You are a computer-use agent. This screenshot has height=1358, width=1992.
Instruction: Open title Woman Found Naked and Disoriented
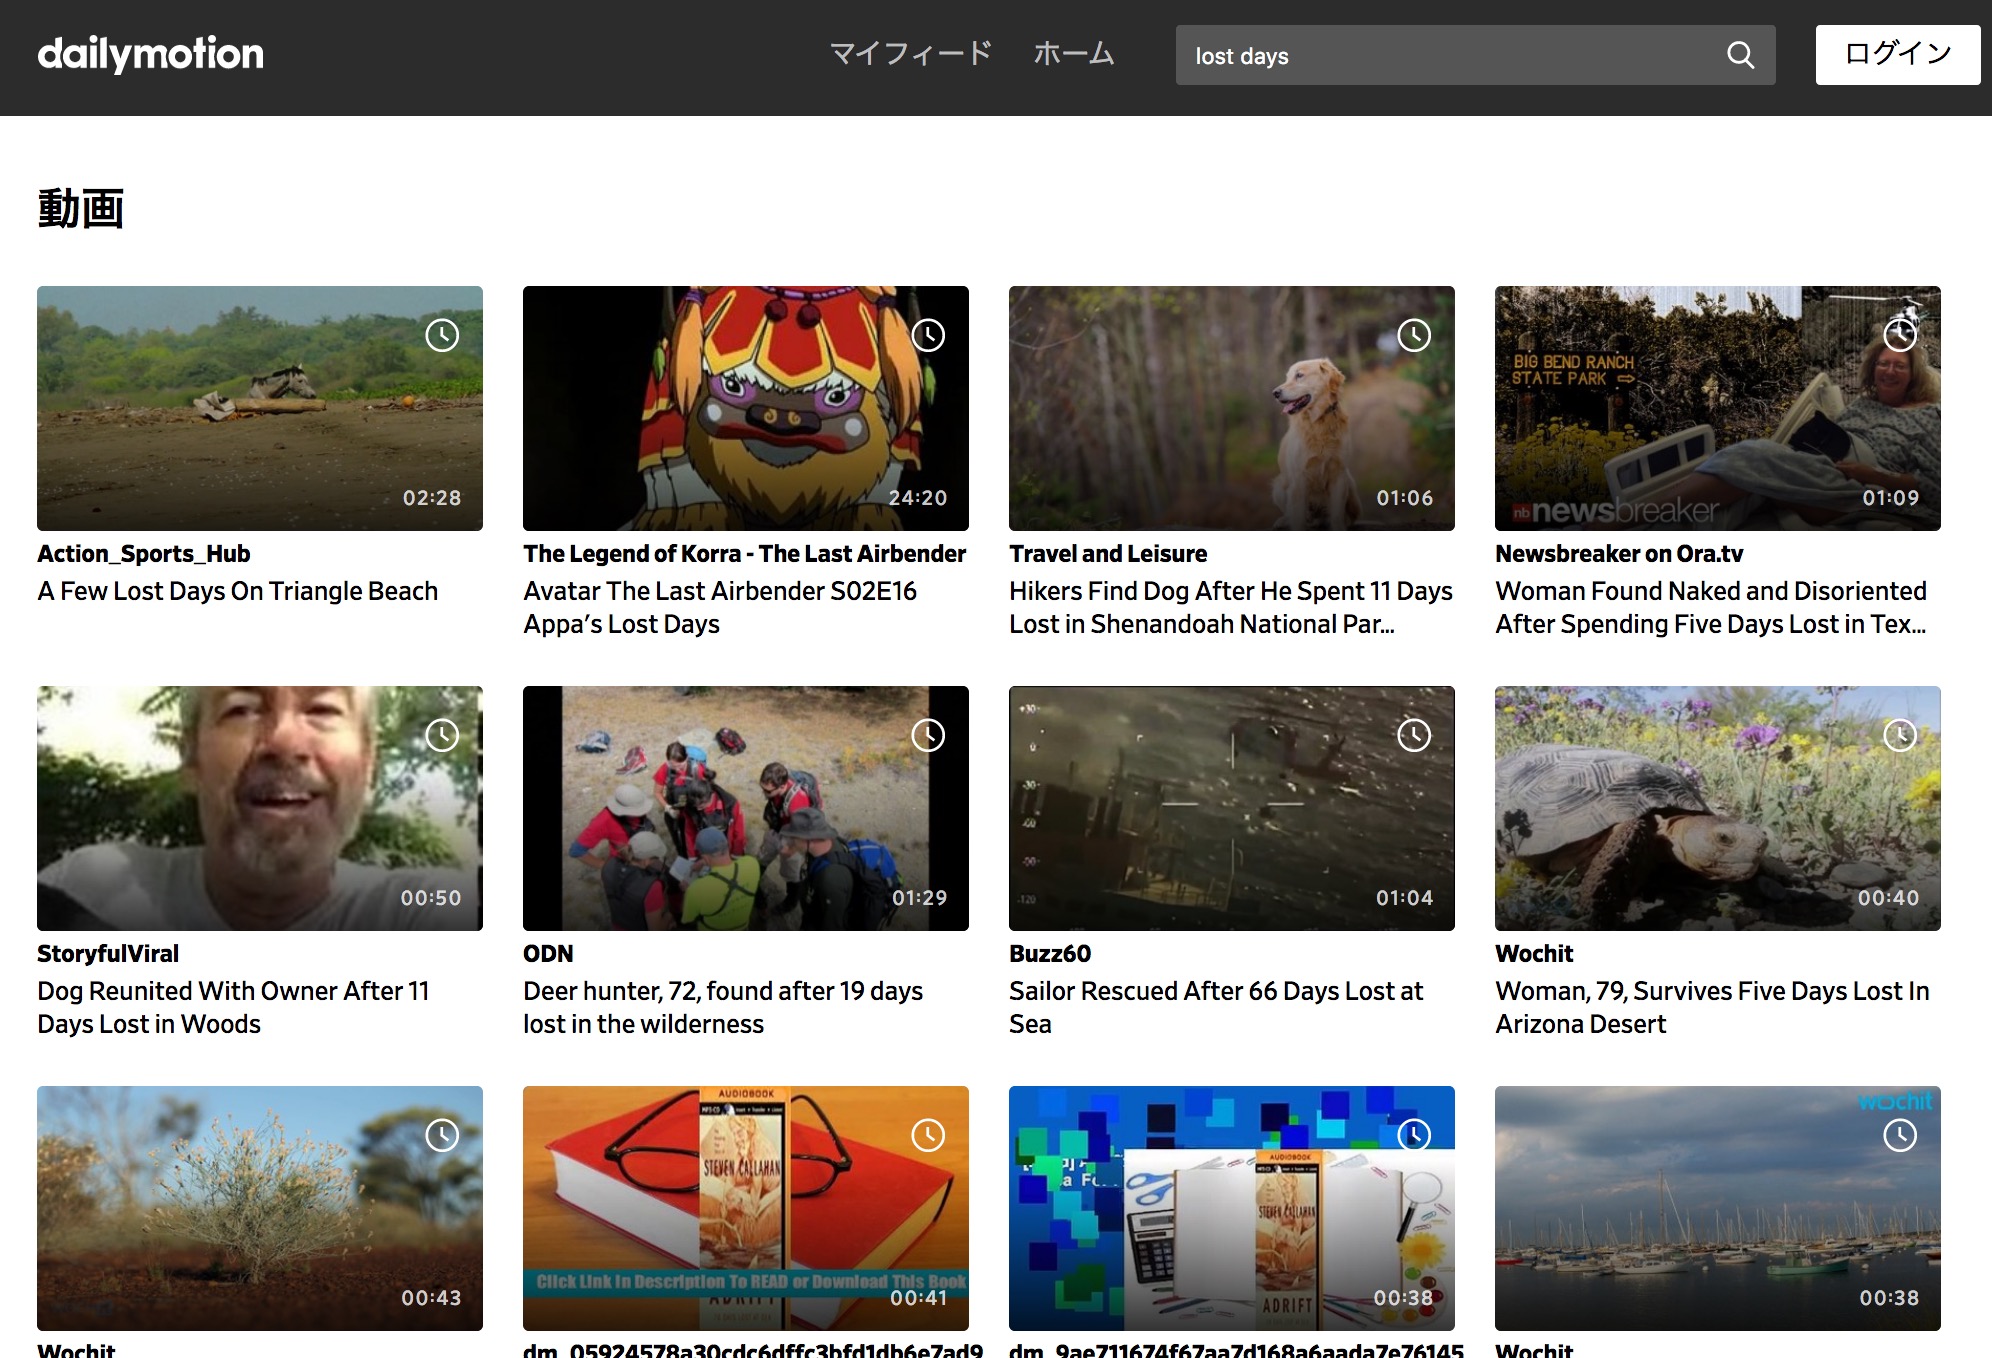[x=1711, y=607]
